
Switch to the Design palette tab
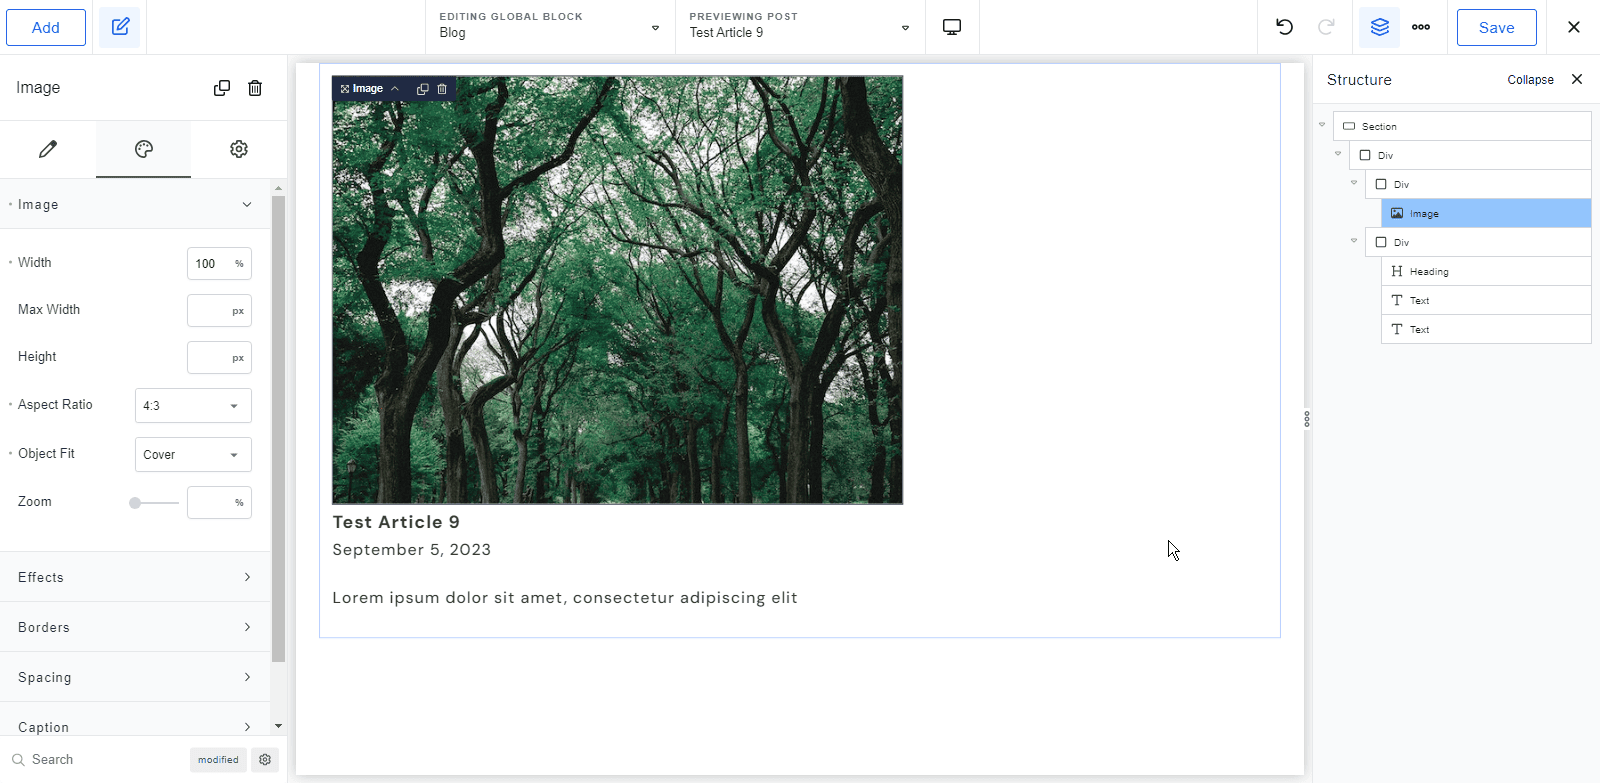[x=143, y=149]
